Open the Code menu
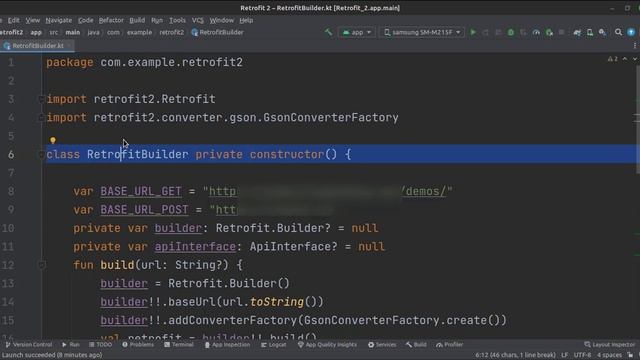The image size is (640, 360). pos(85,20)
